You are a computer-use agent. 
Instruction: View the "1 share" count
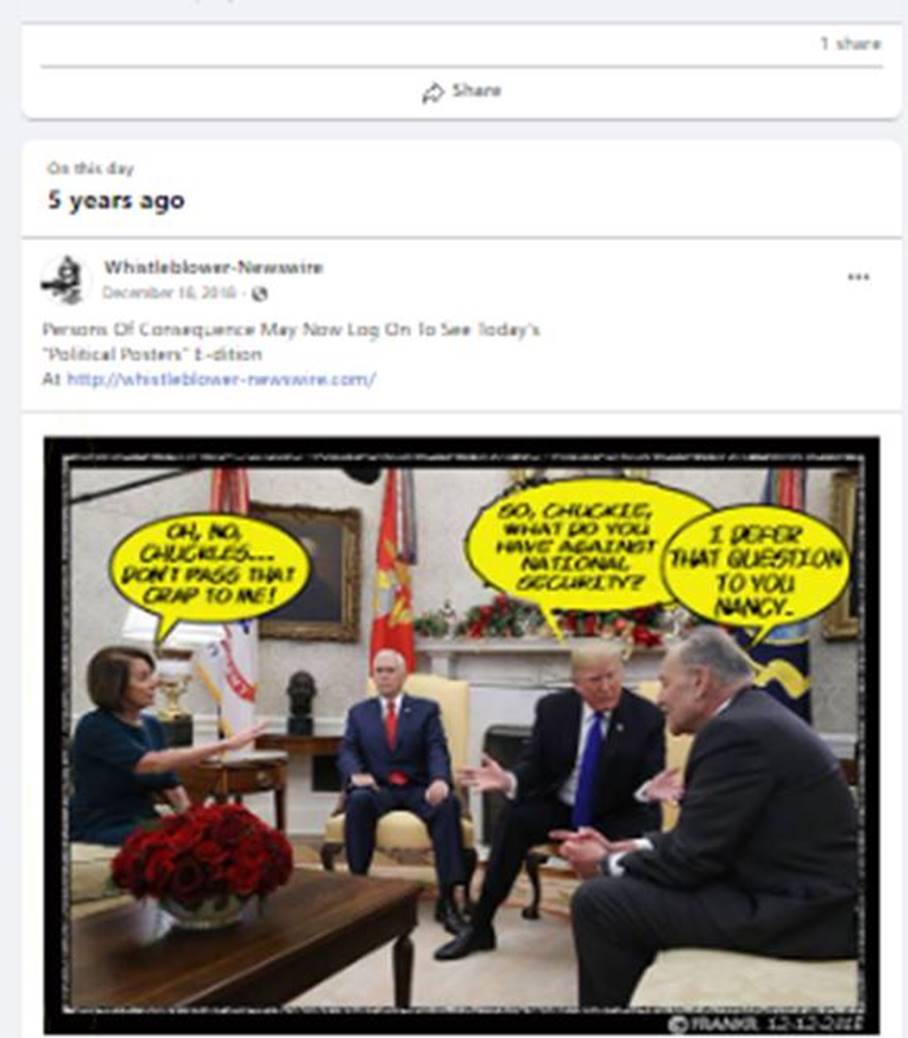tap(850, 44)
